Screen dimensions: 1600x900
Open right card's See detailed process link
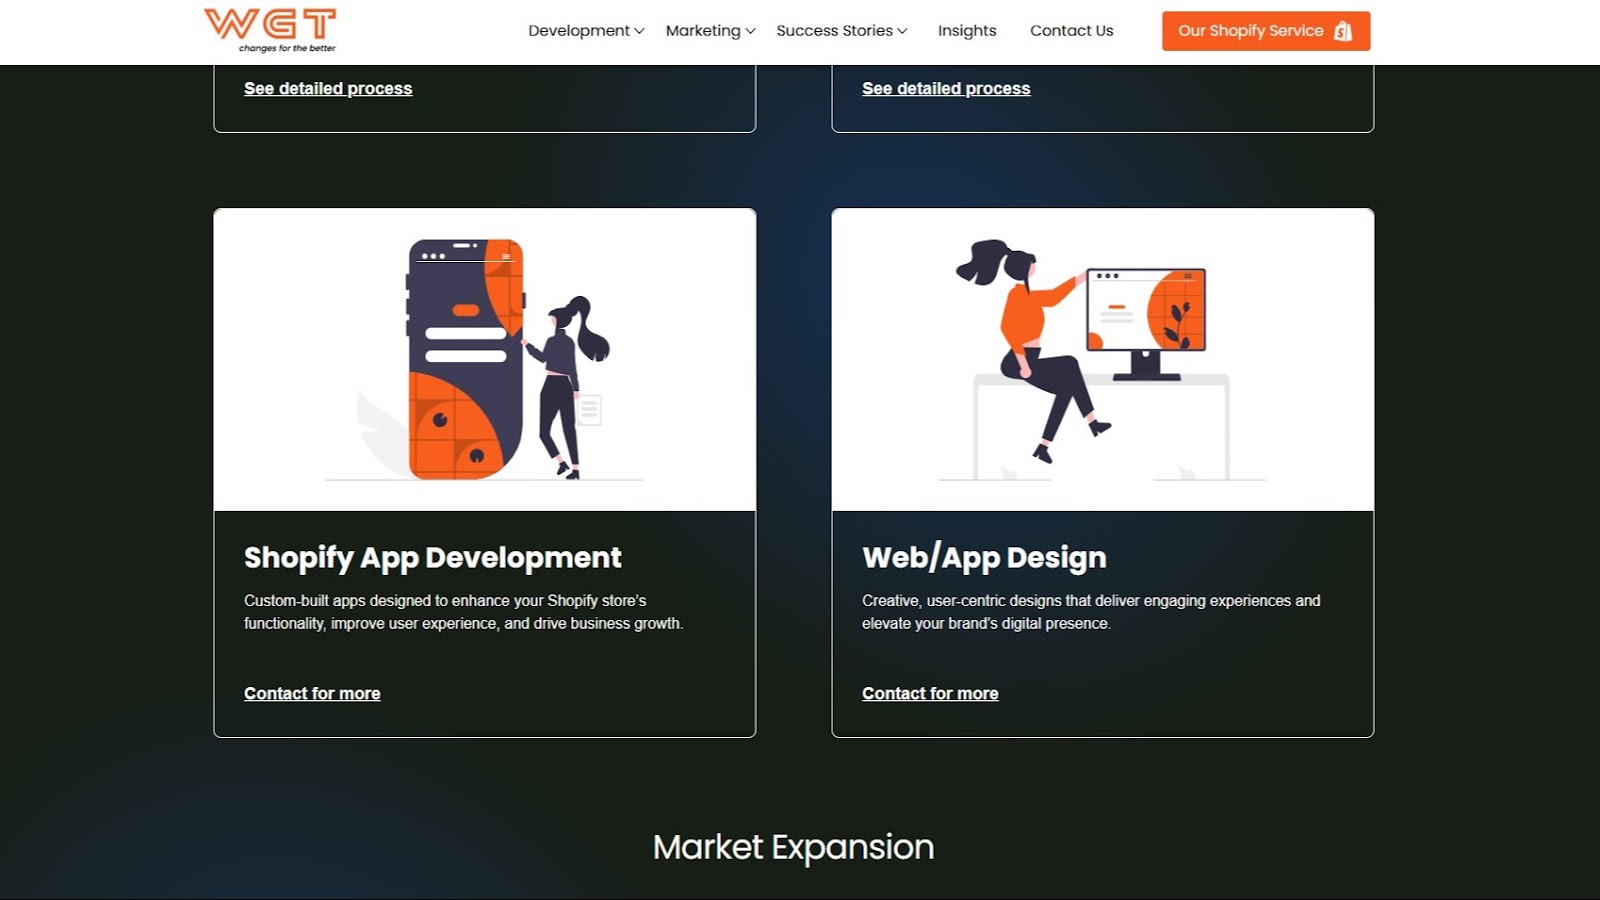click(946, 88)
